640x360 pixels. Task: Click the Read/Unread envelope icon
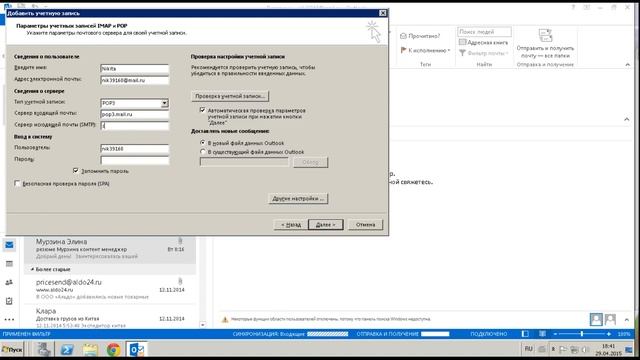click(403, 36)
